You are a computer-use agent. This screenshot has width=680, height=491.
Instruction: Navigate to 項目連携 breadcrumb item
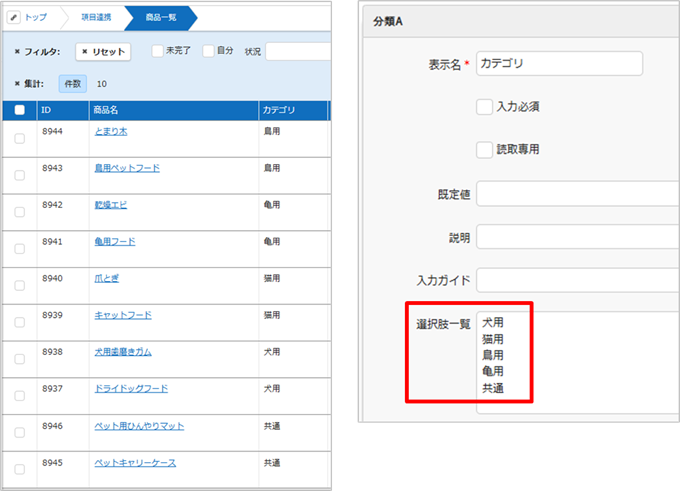click(94, 17)
